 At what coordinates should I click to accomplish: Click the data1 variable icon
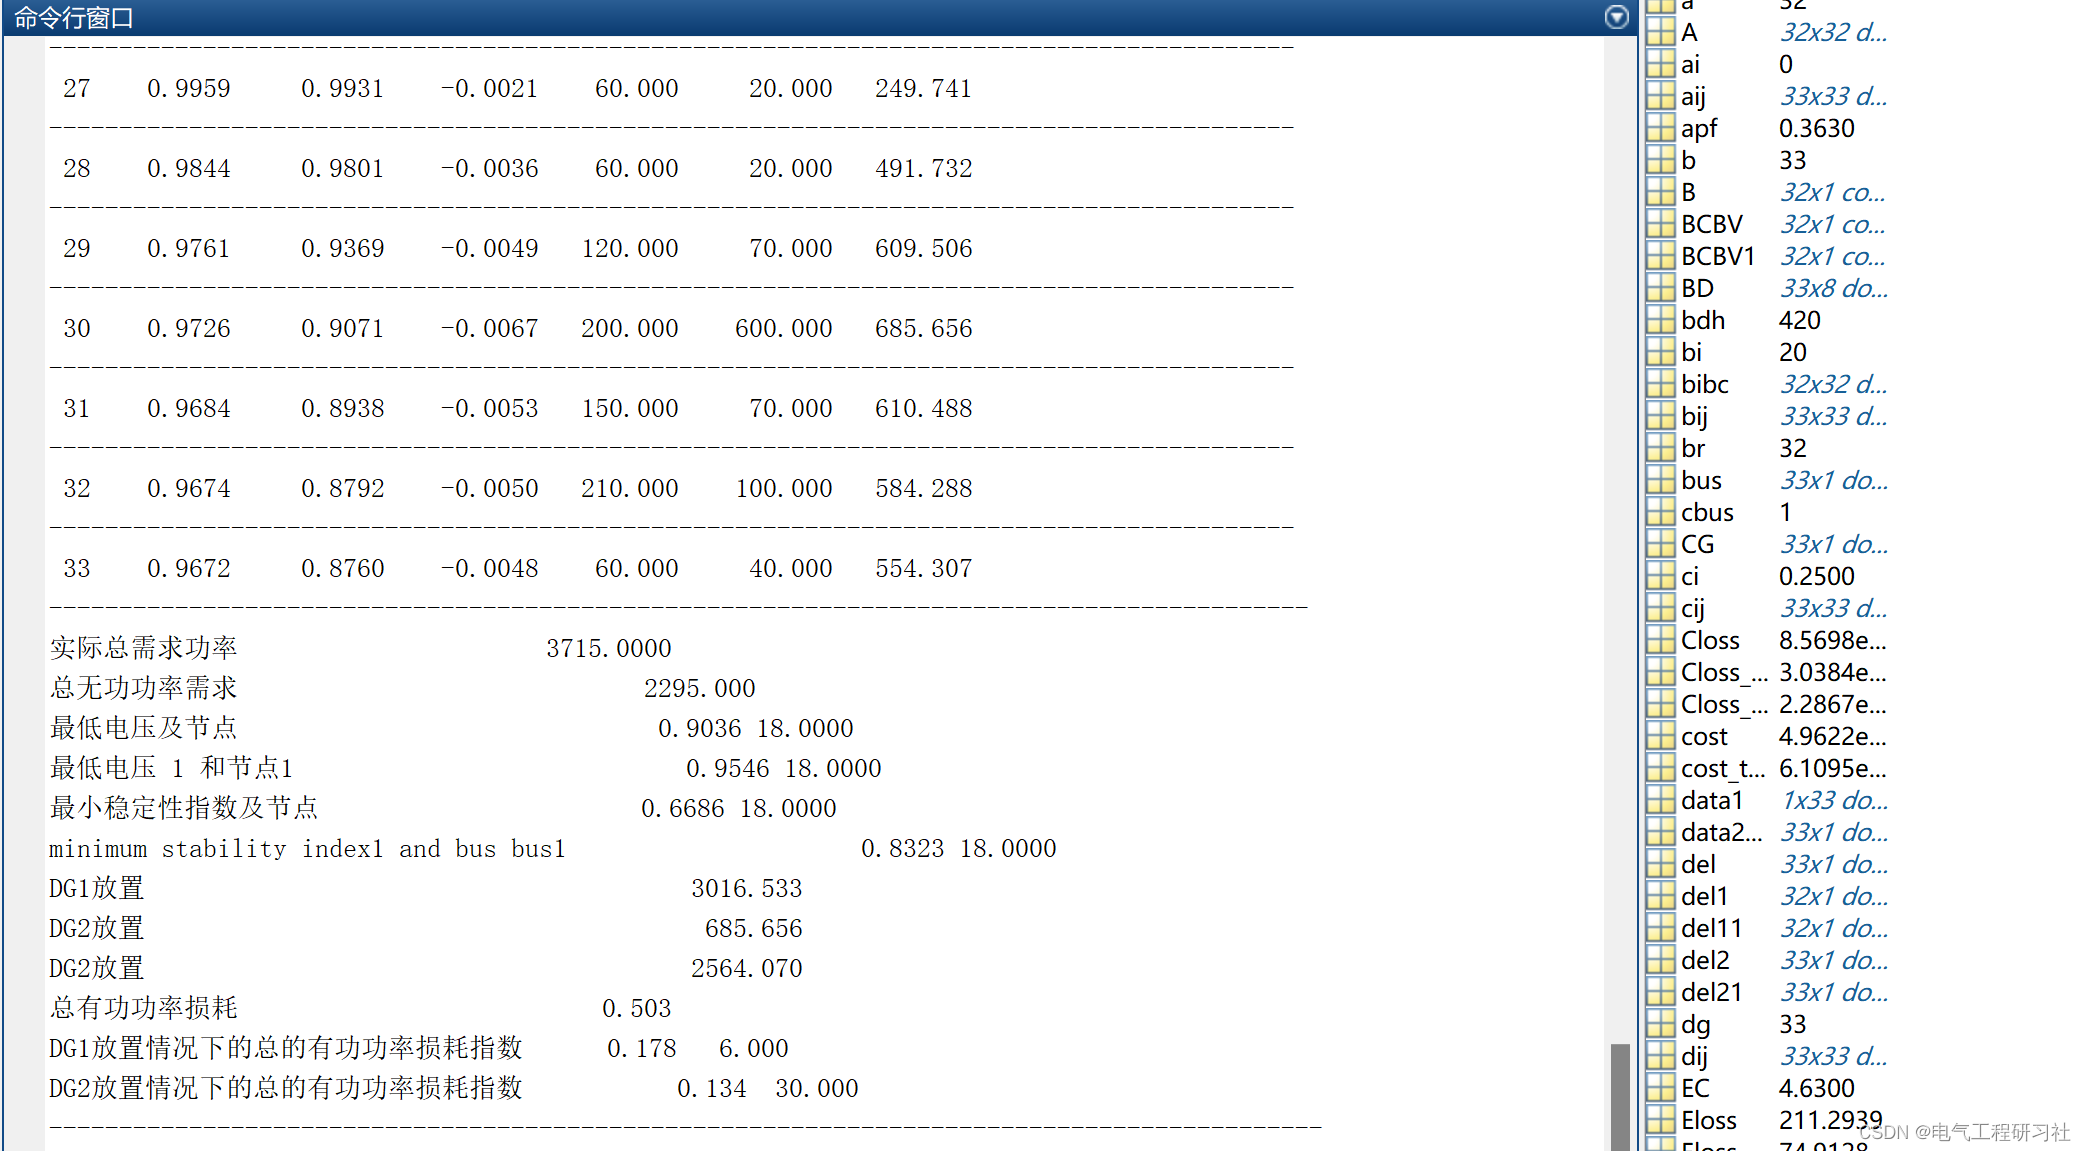pos(1661,800)
